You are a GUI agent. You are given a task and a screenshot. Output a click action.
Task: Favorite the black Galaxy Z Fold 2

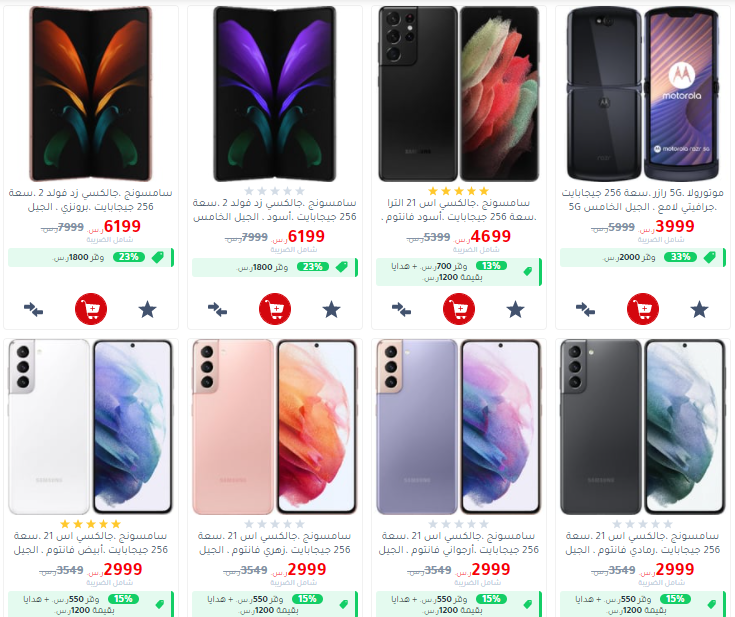click(331, 309)
